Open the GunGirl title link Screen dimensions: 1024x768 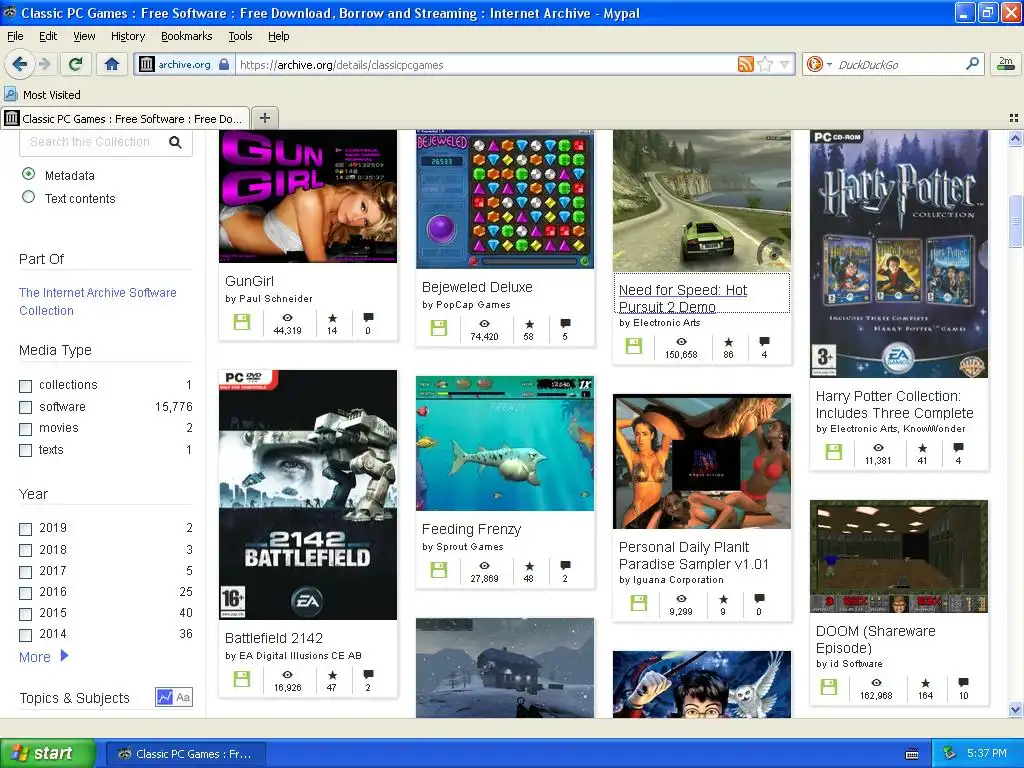tap(249, 281)
